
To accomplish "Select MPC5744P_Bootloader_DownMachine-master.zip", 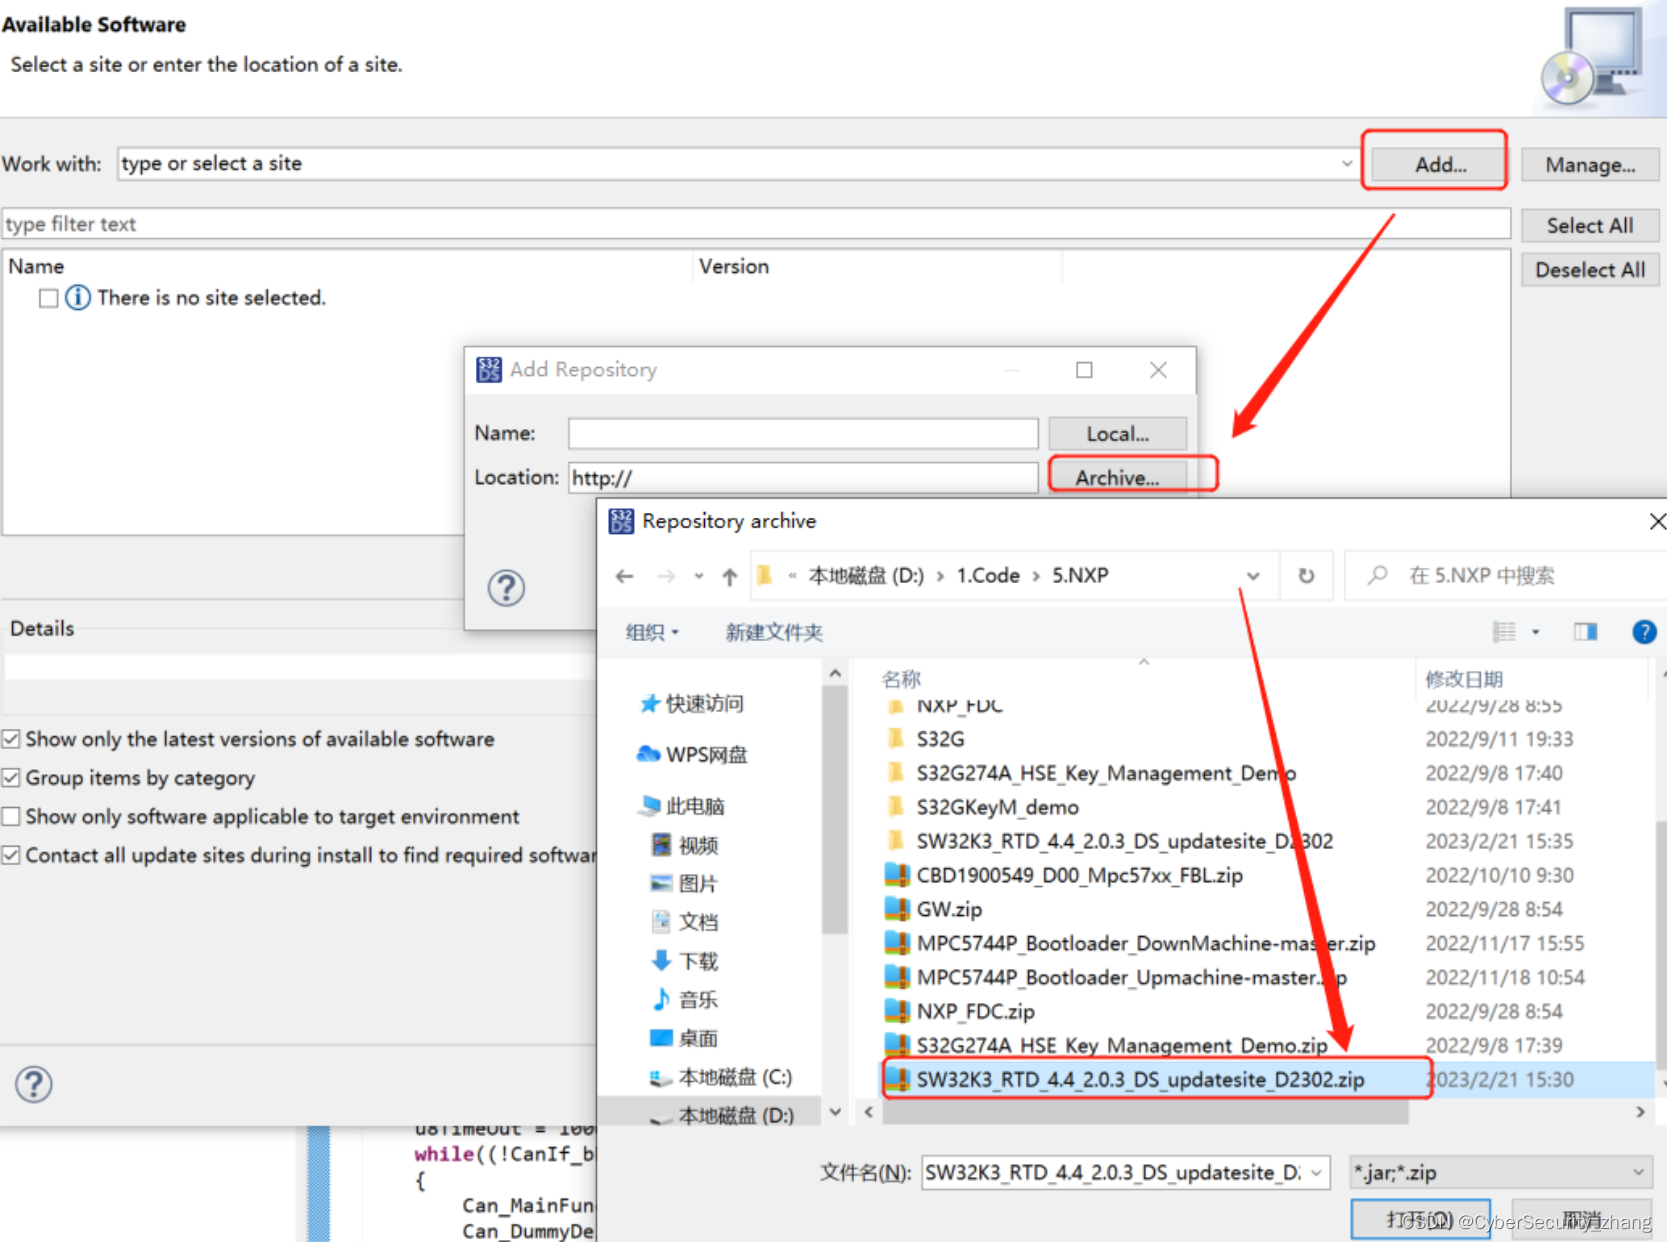I will click(x=1131, y=943).
